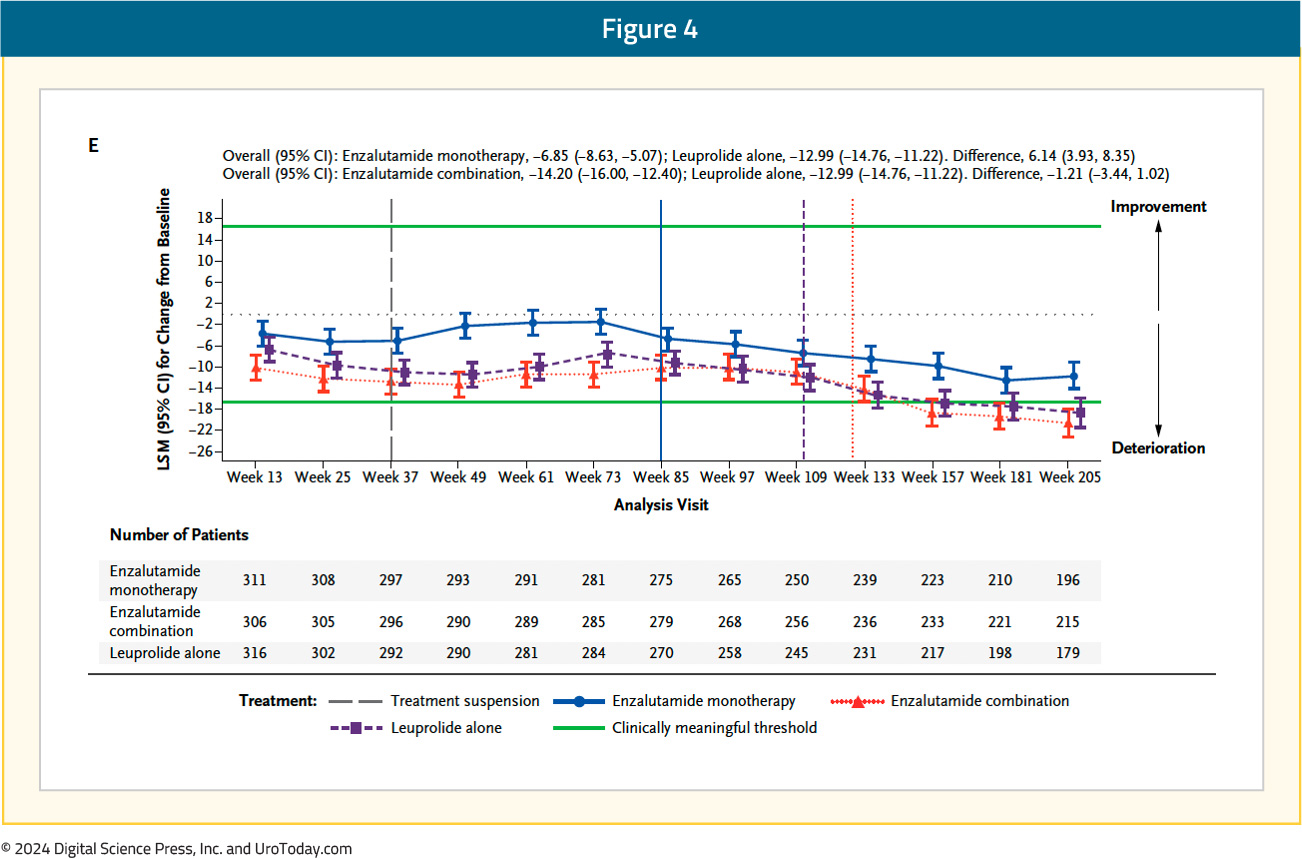
Task: Click the 311 monotherapy patient count
Action: pos(255,580)
